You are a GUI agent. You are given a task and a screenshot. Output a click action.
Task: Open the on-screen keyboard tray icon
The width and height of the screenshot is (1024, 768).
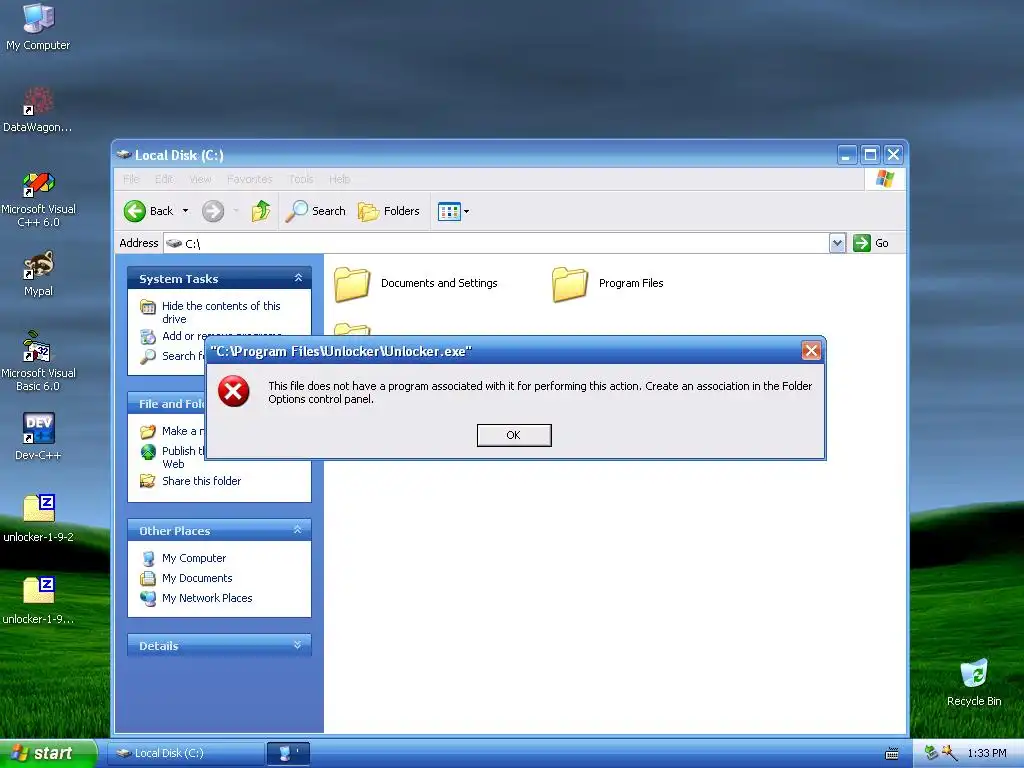(x=891, y=754)
